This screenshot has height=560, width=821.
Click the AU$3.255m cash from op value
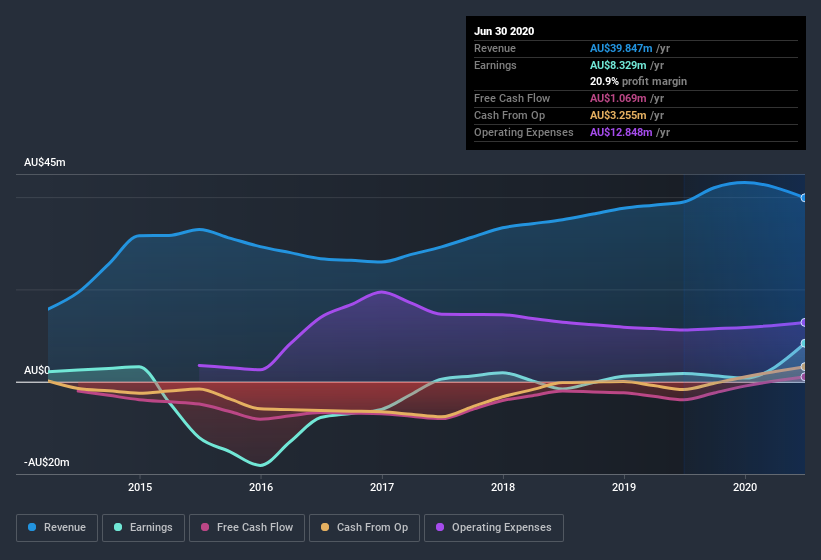pos(618,115)
